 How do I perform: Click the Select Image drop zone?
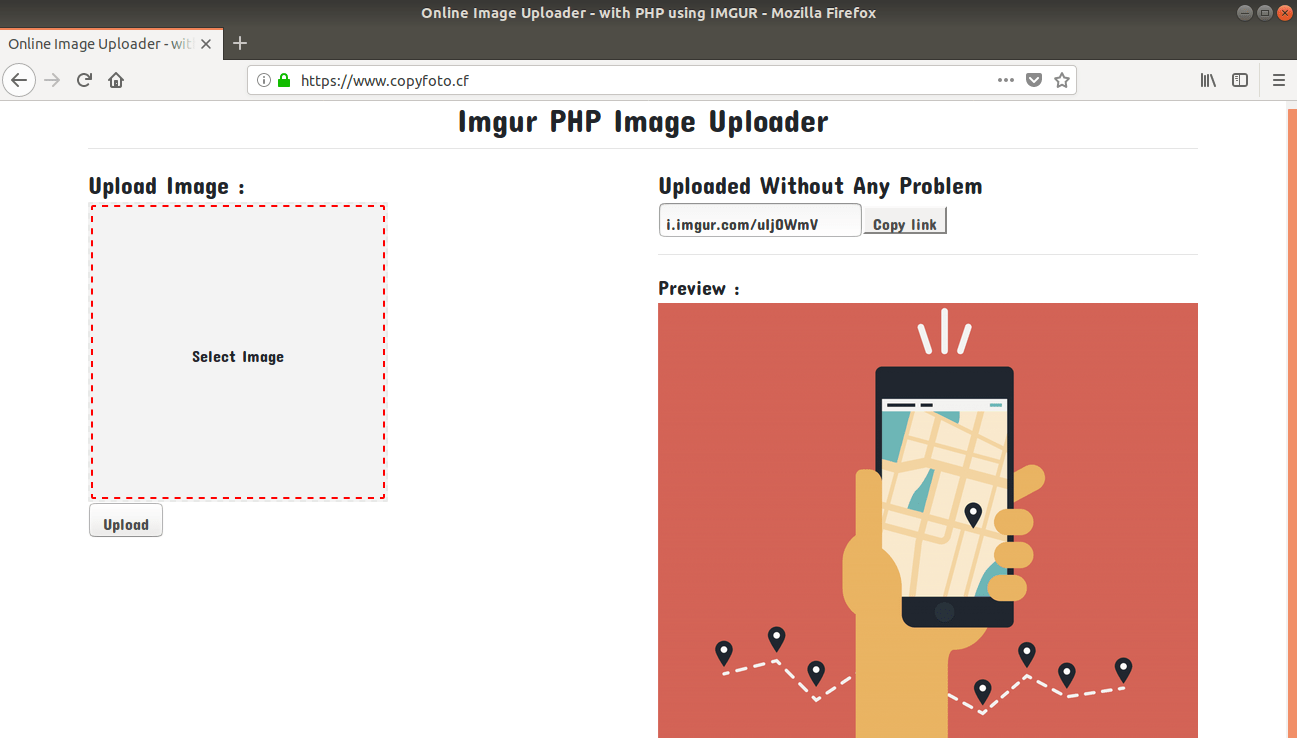[238, 352]
